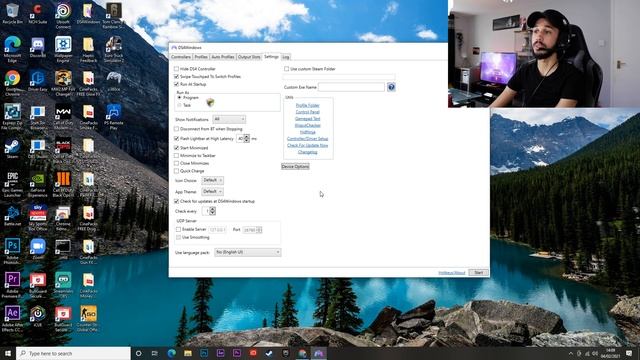Uncheck Run At Startup
The image size is (640, 360).
pyautogui.click(x=176, y=84)
